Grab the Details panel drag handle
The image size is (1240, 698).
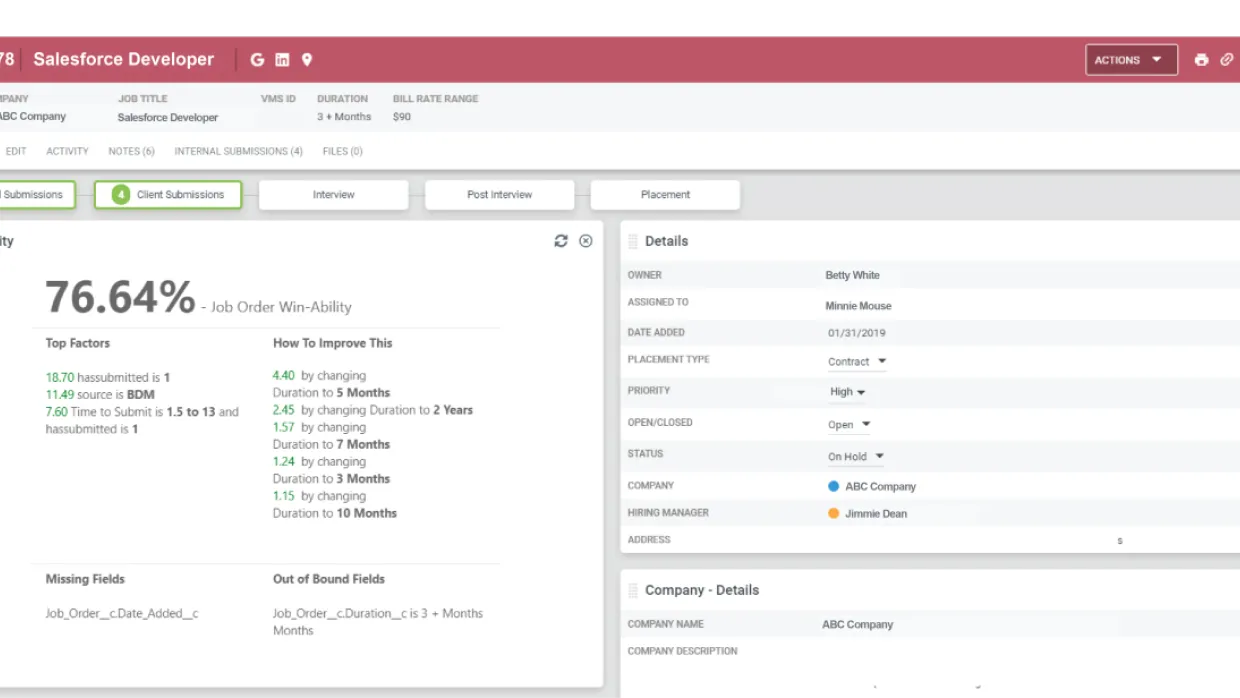click(632, 241)
